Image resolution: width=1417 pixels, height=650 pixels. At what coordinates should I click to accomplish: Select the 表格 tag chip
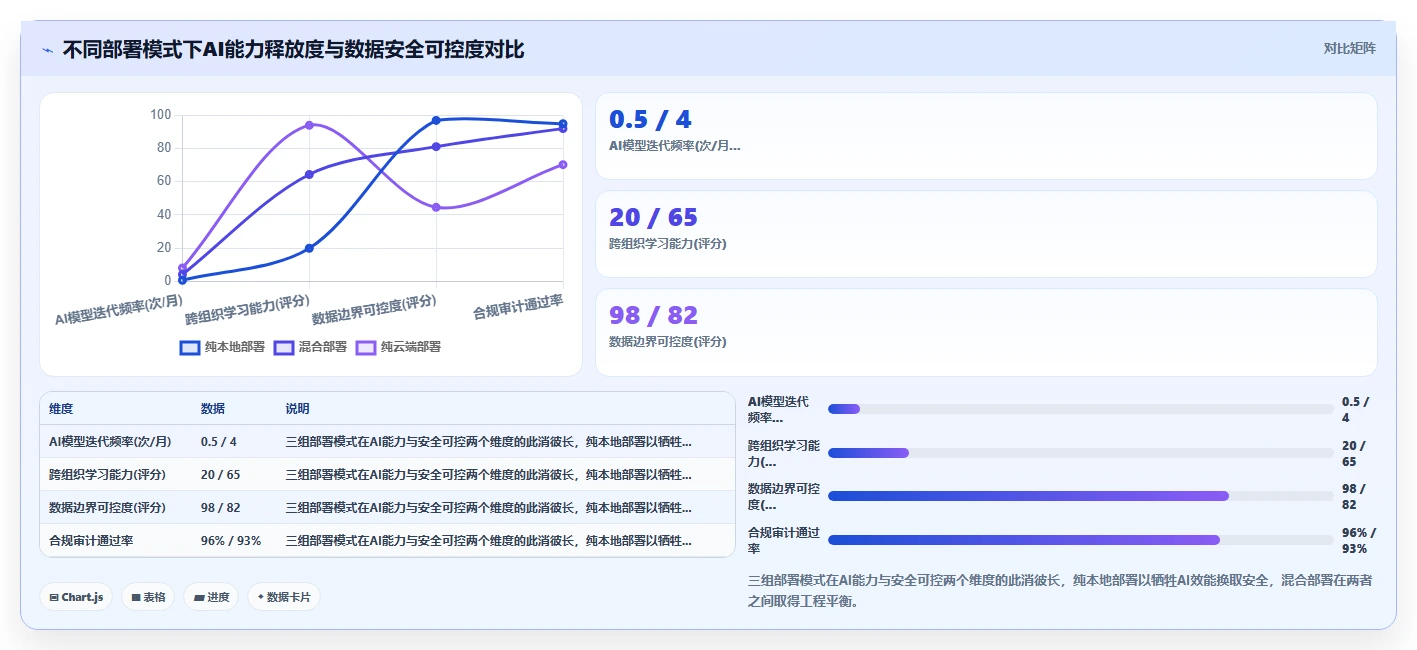(148, 597)
